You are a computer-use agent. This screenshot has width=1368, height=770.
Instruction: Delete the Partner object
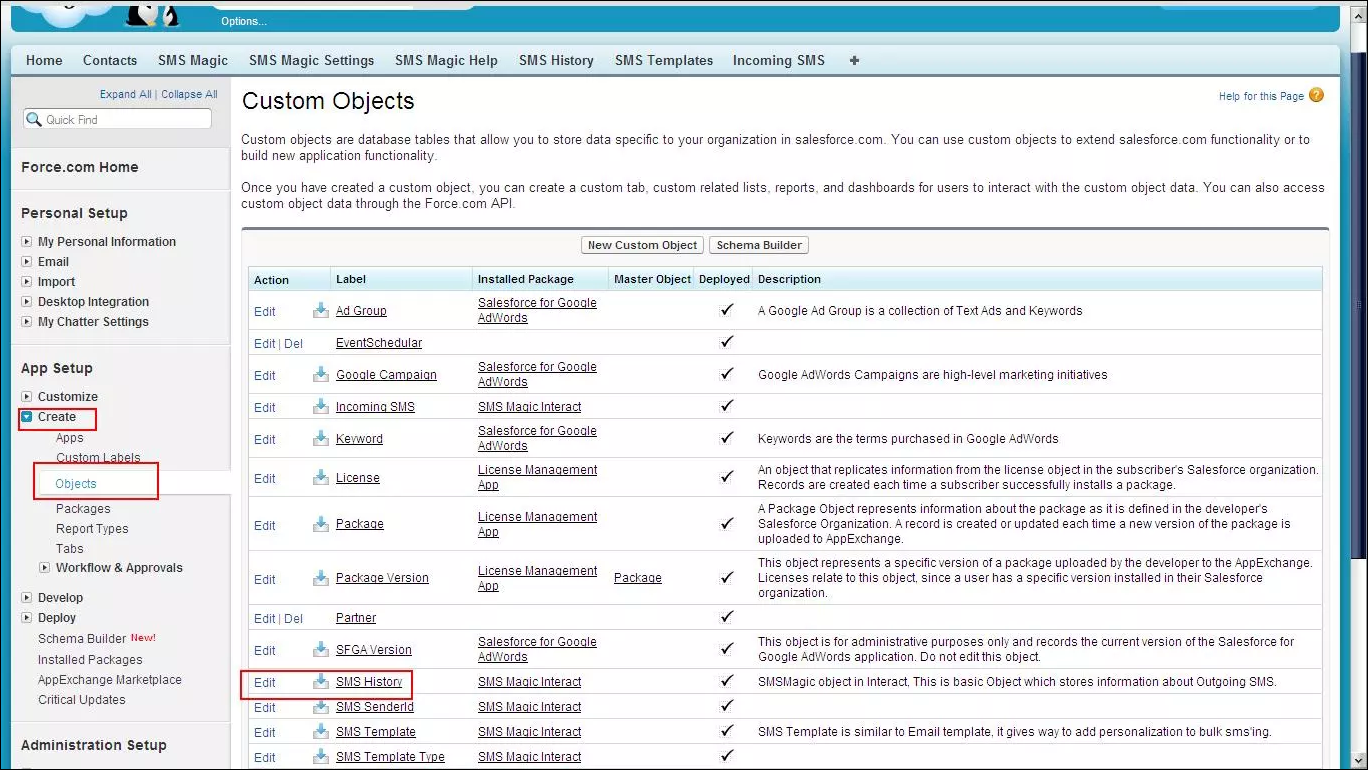[293, 618]
